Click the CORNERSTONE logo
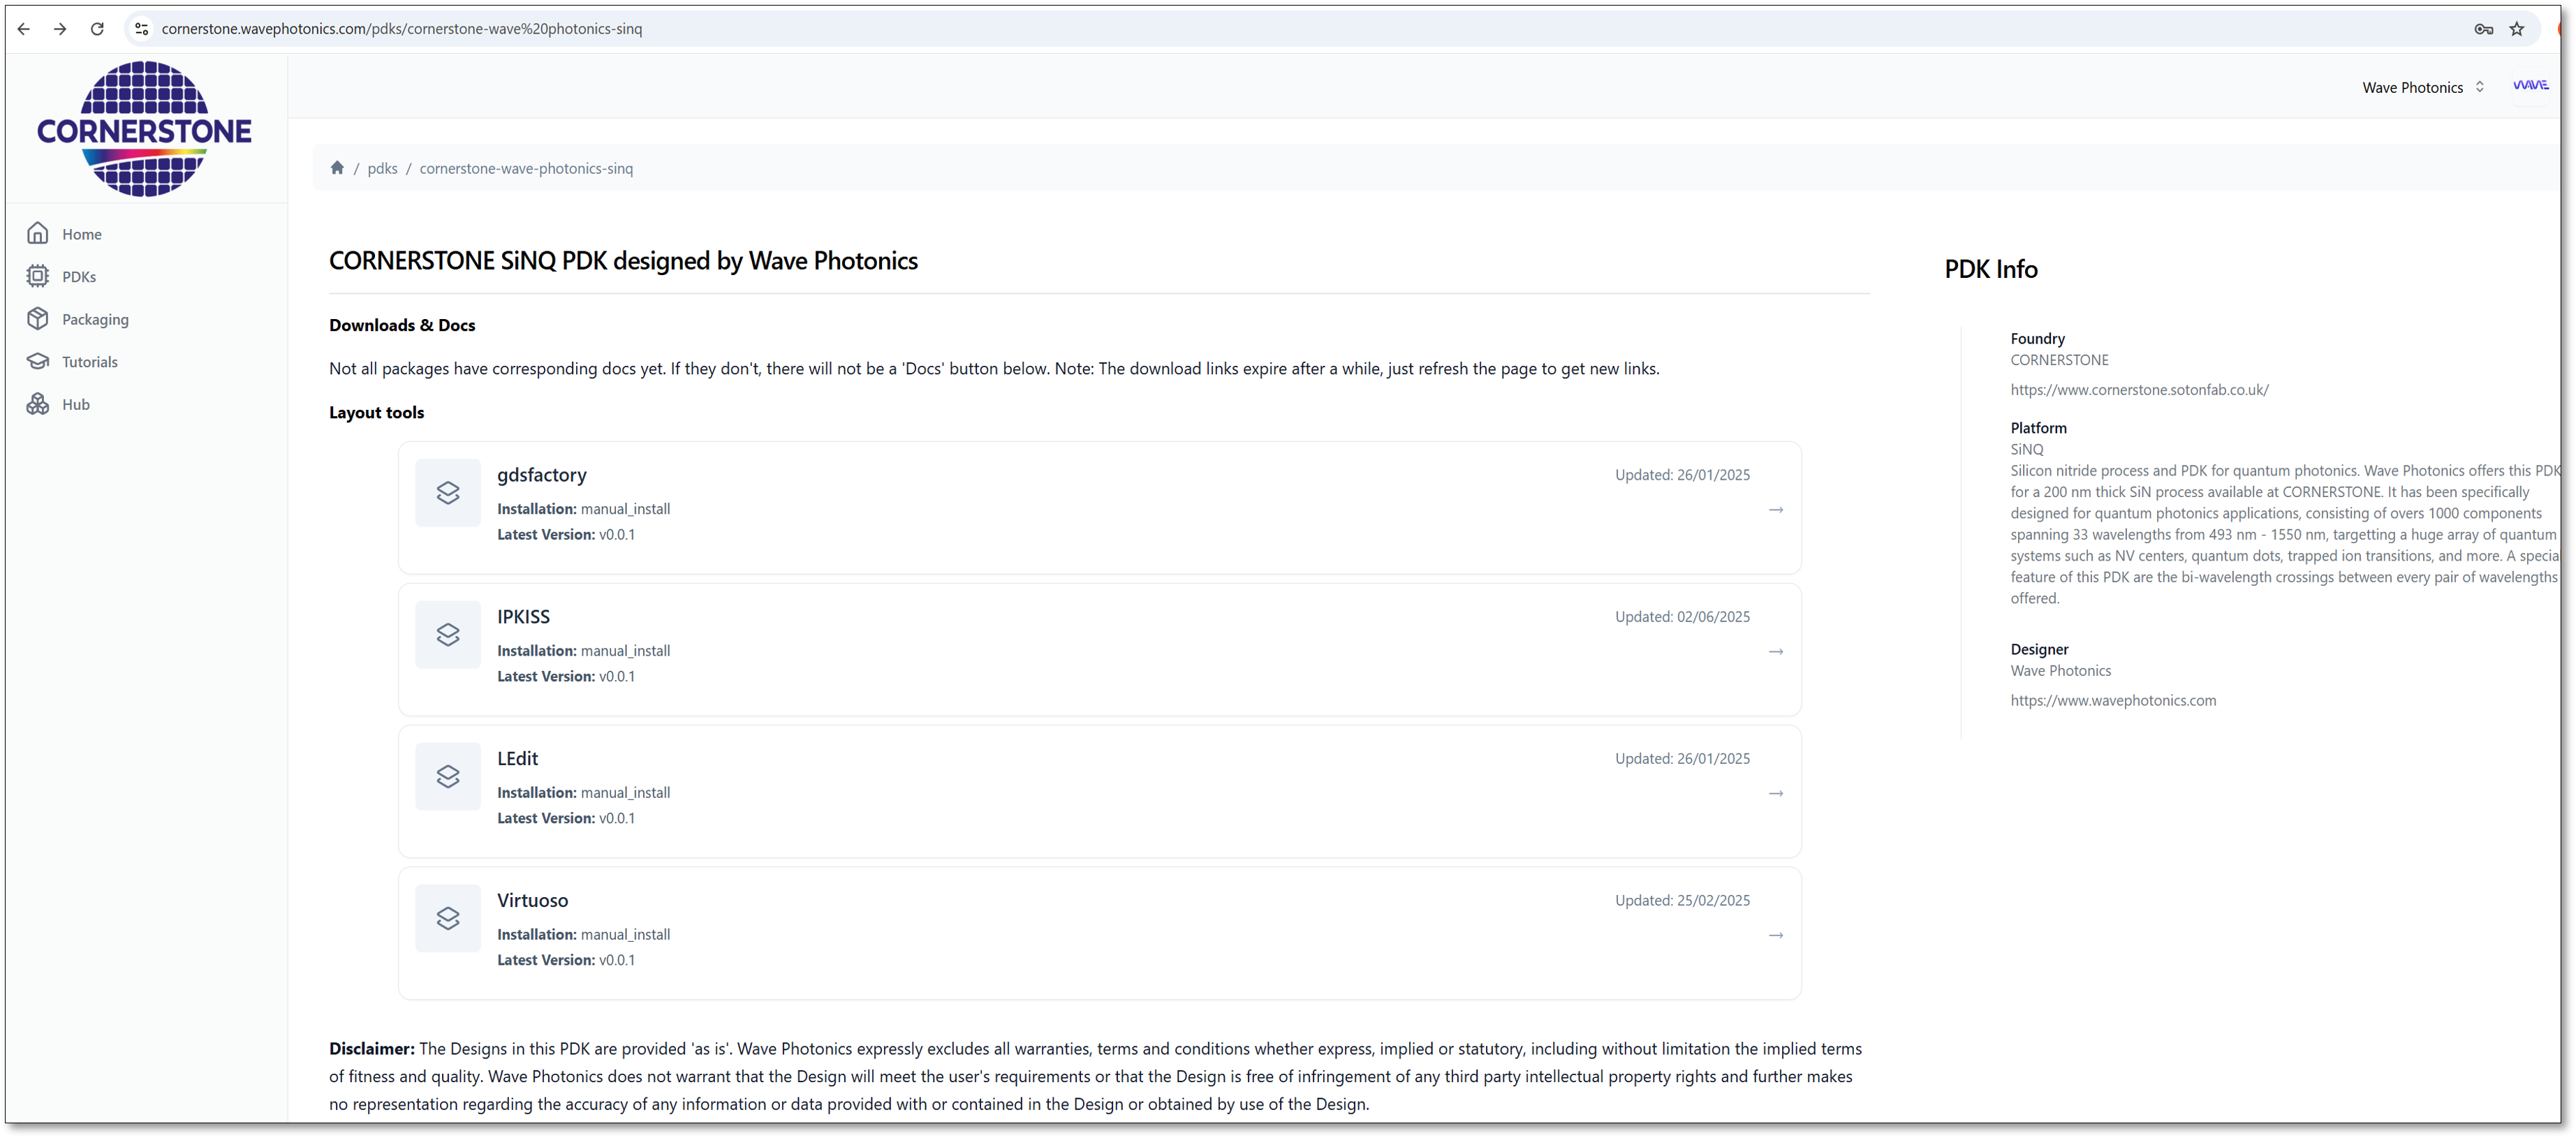The image size is (2576, 1138). pyautogui.click(x=144, y=129)
